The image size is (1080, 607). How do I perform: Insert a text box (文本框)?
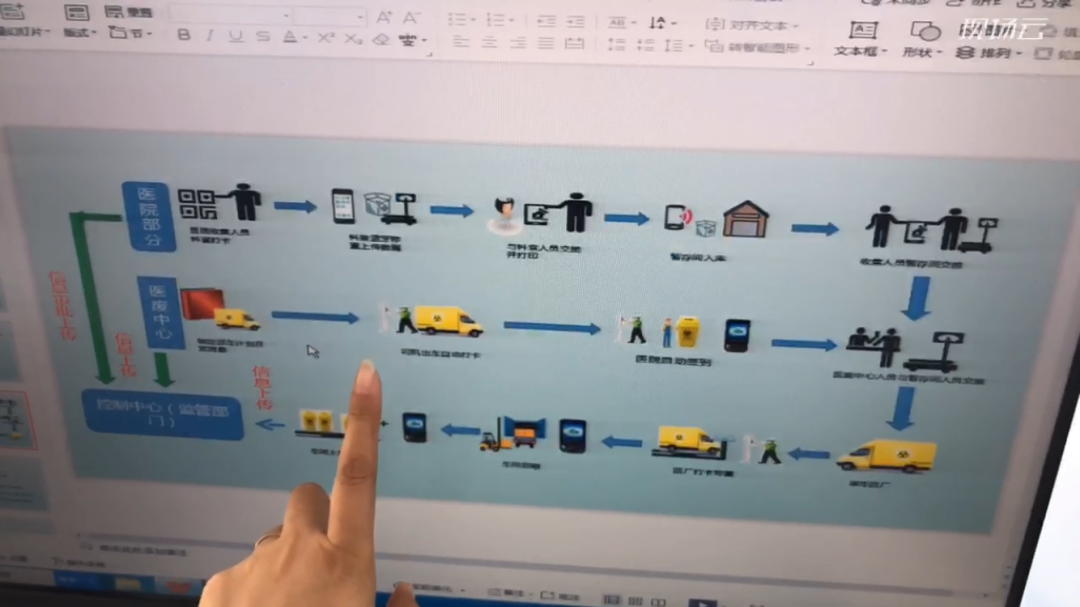coord(860,39)
